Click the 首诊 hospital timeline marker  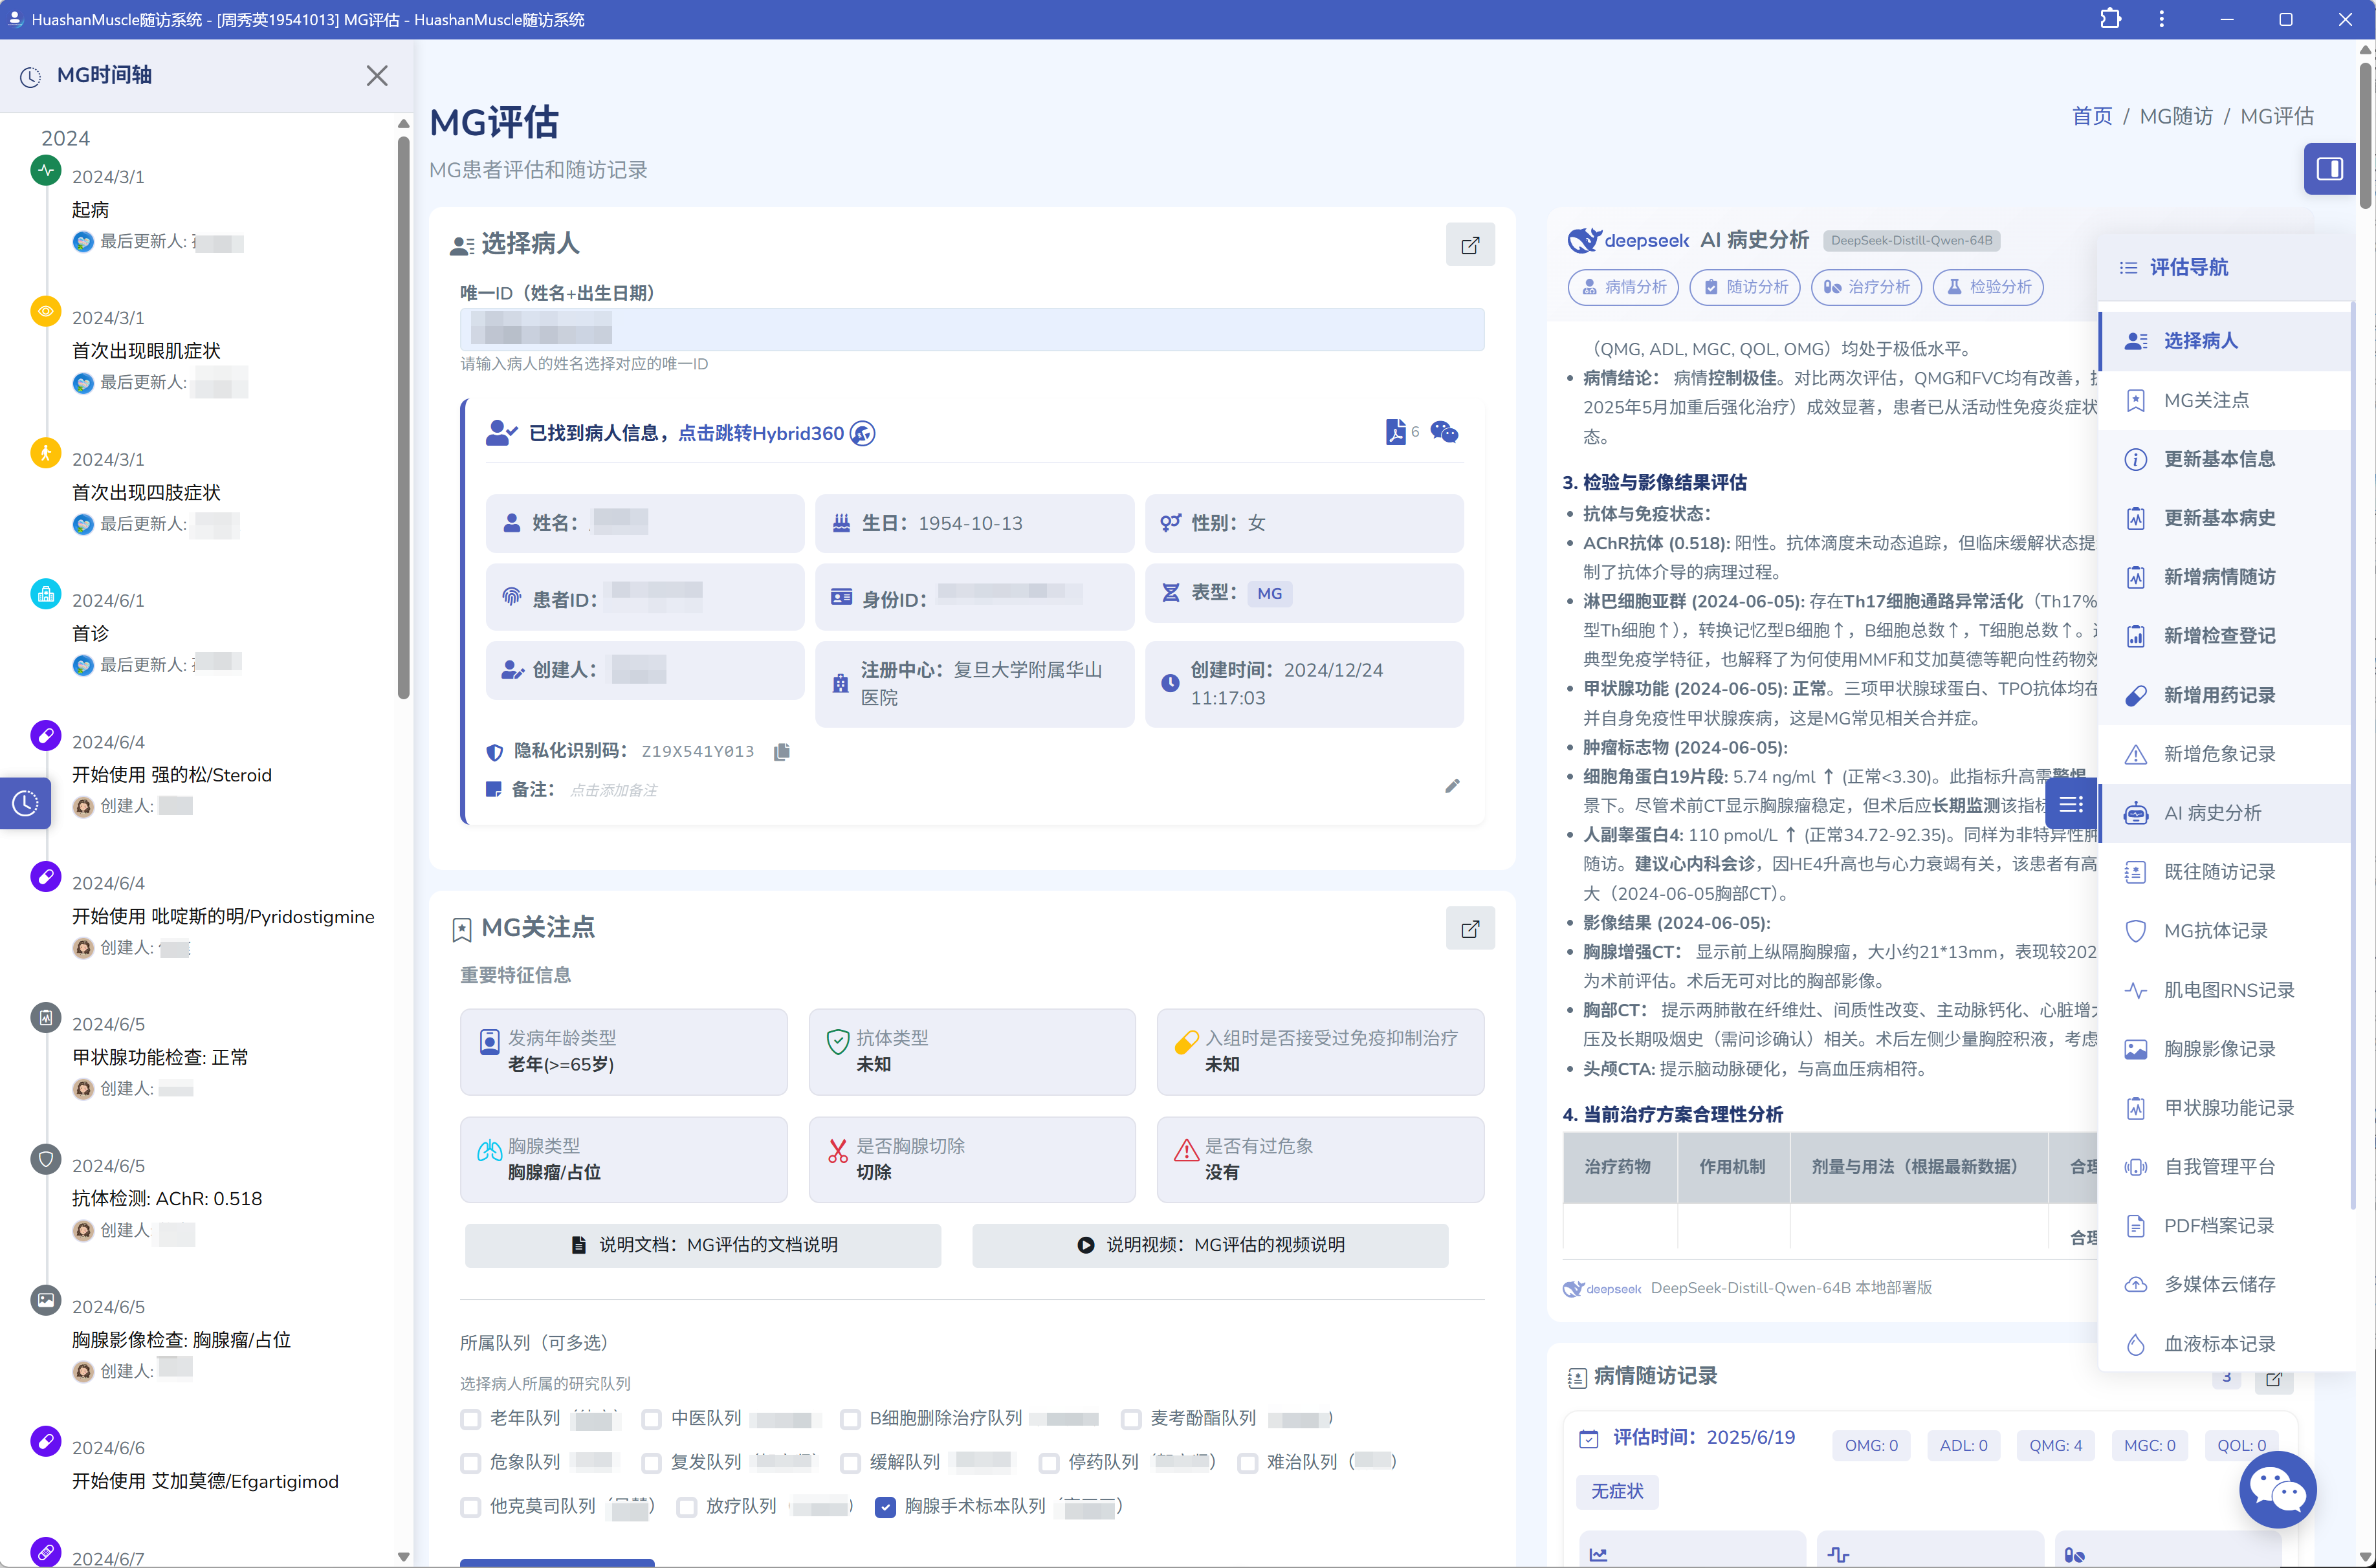point(46,594)
